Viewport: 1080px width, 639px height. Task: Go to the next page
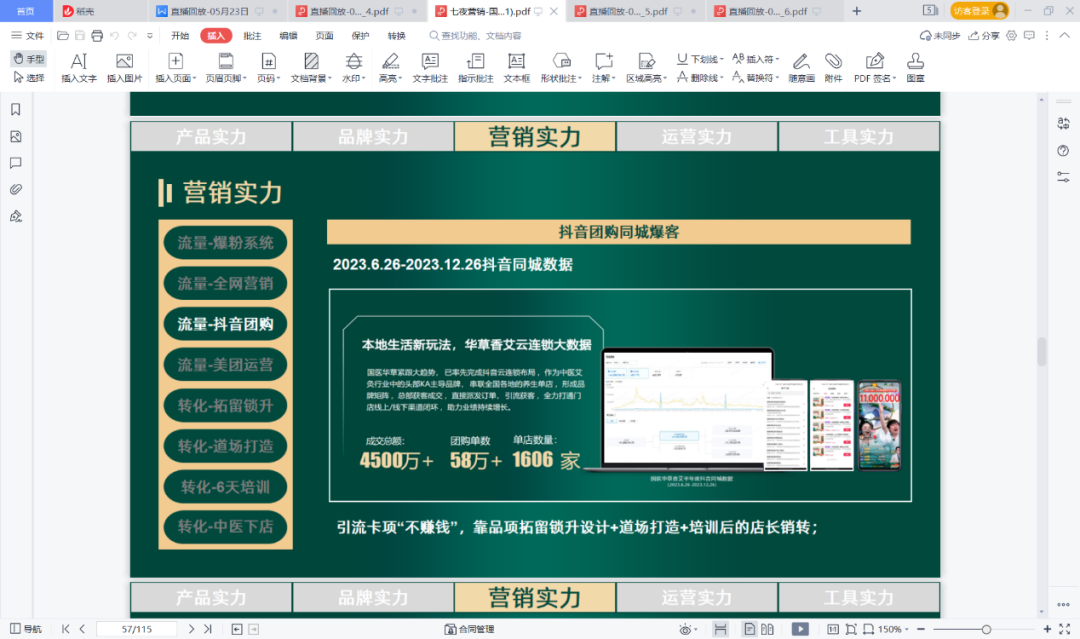pyautogui.click(x=191, y=629)
